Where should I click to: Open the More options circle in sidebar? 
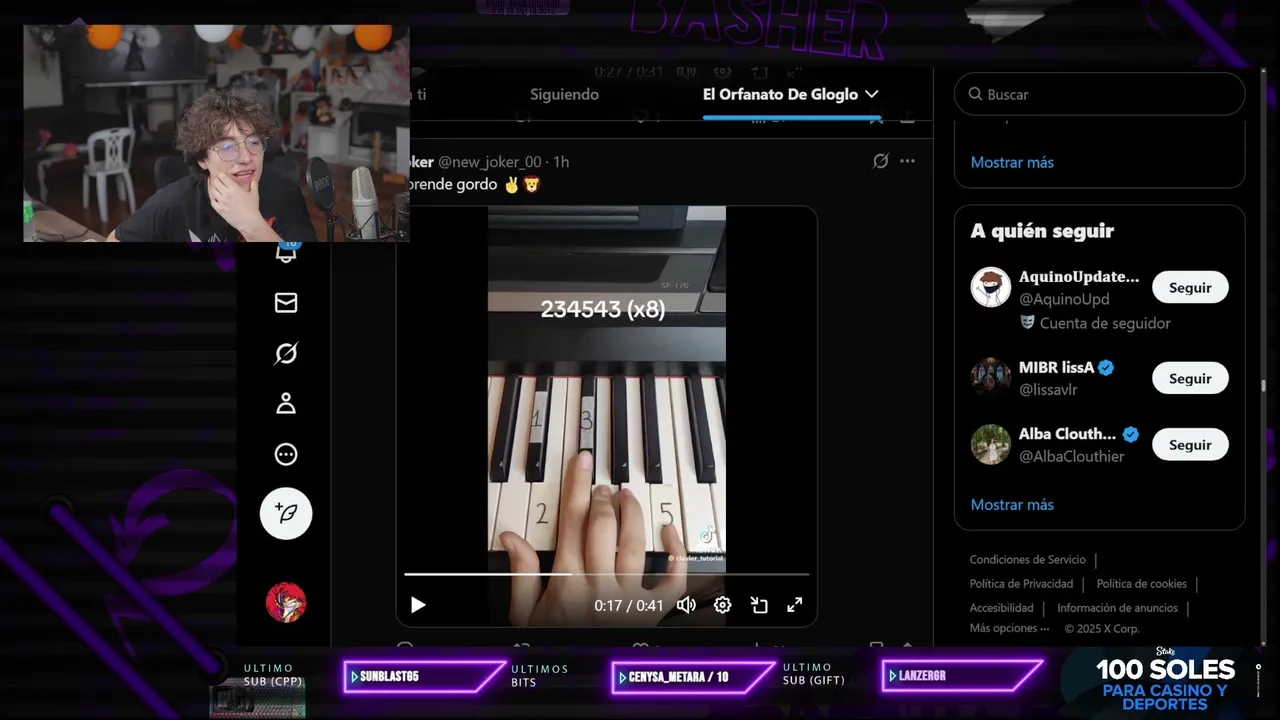coord(286,455)
